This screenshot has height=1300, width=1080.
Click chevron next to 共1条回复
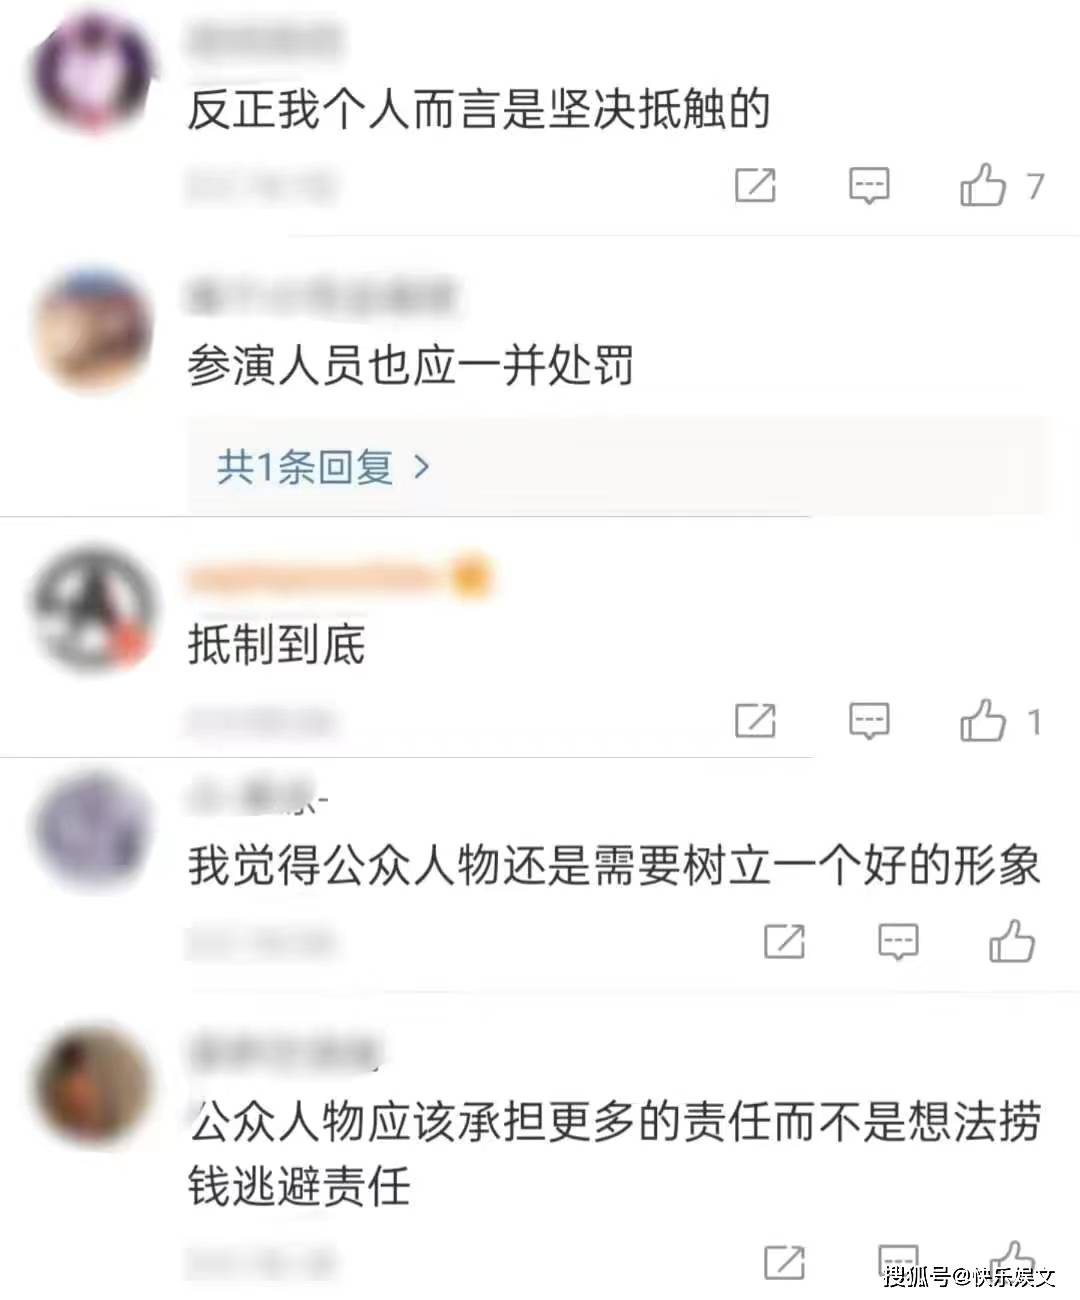(421, 467)
